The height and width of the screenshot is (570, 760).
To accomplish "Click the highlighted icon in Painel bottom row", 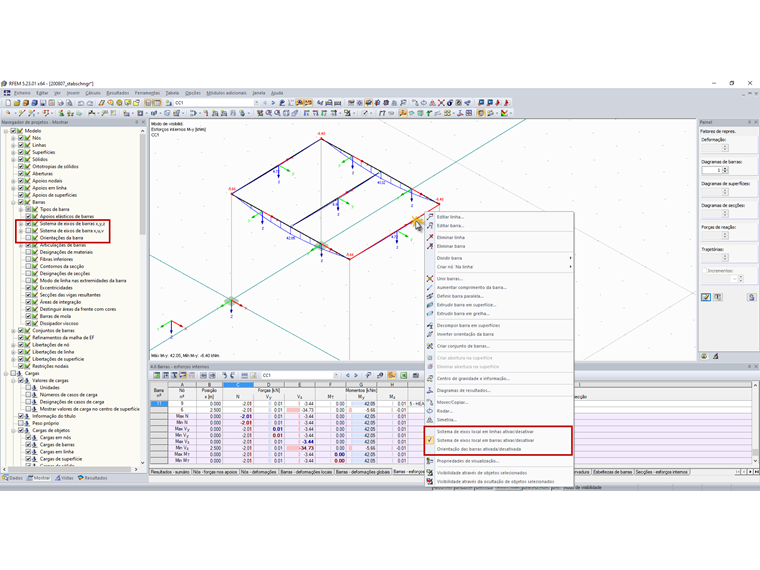I will [x=706, y=297].
